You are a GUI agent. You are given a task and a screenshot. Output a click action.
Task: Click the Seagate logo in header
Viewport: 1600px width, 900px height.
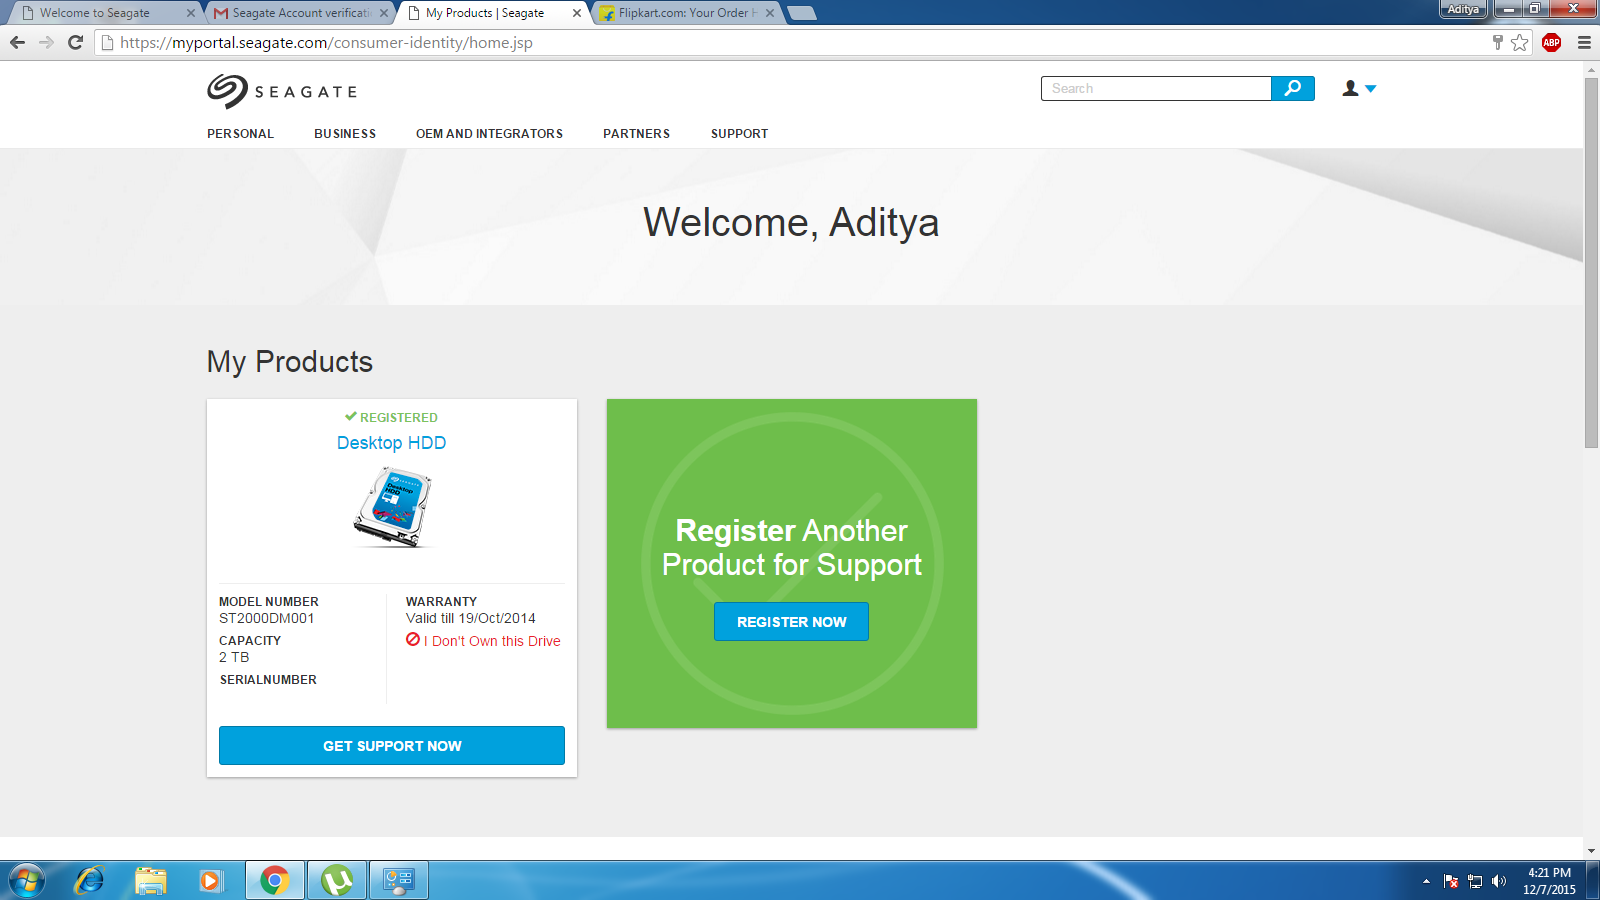point(281,91)
